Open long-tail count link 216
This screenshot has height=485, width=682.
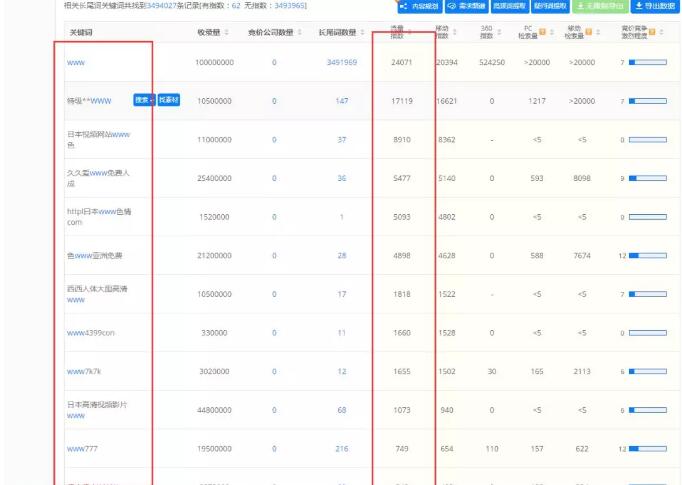click(x=342, y=448)
